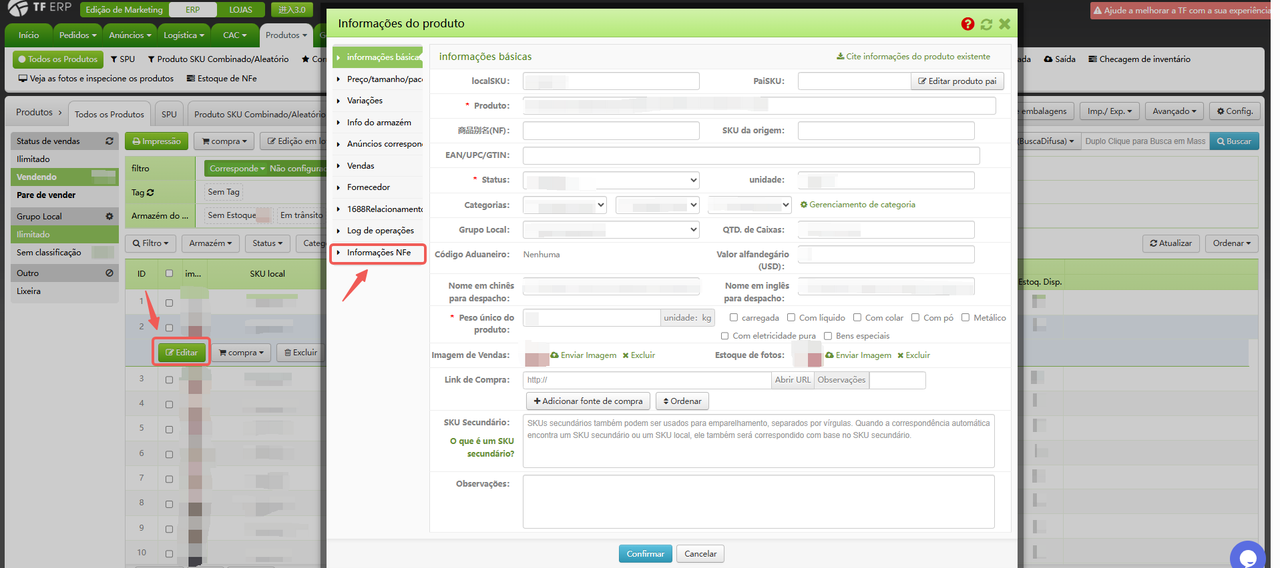Screen dimensions: 1280x568
Task: Tick the Bens especiais checkbox
Action: pos(827,336)
